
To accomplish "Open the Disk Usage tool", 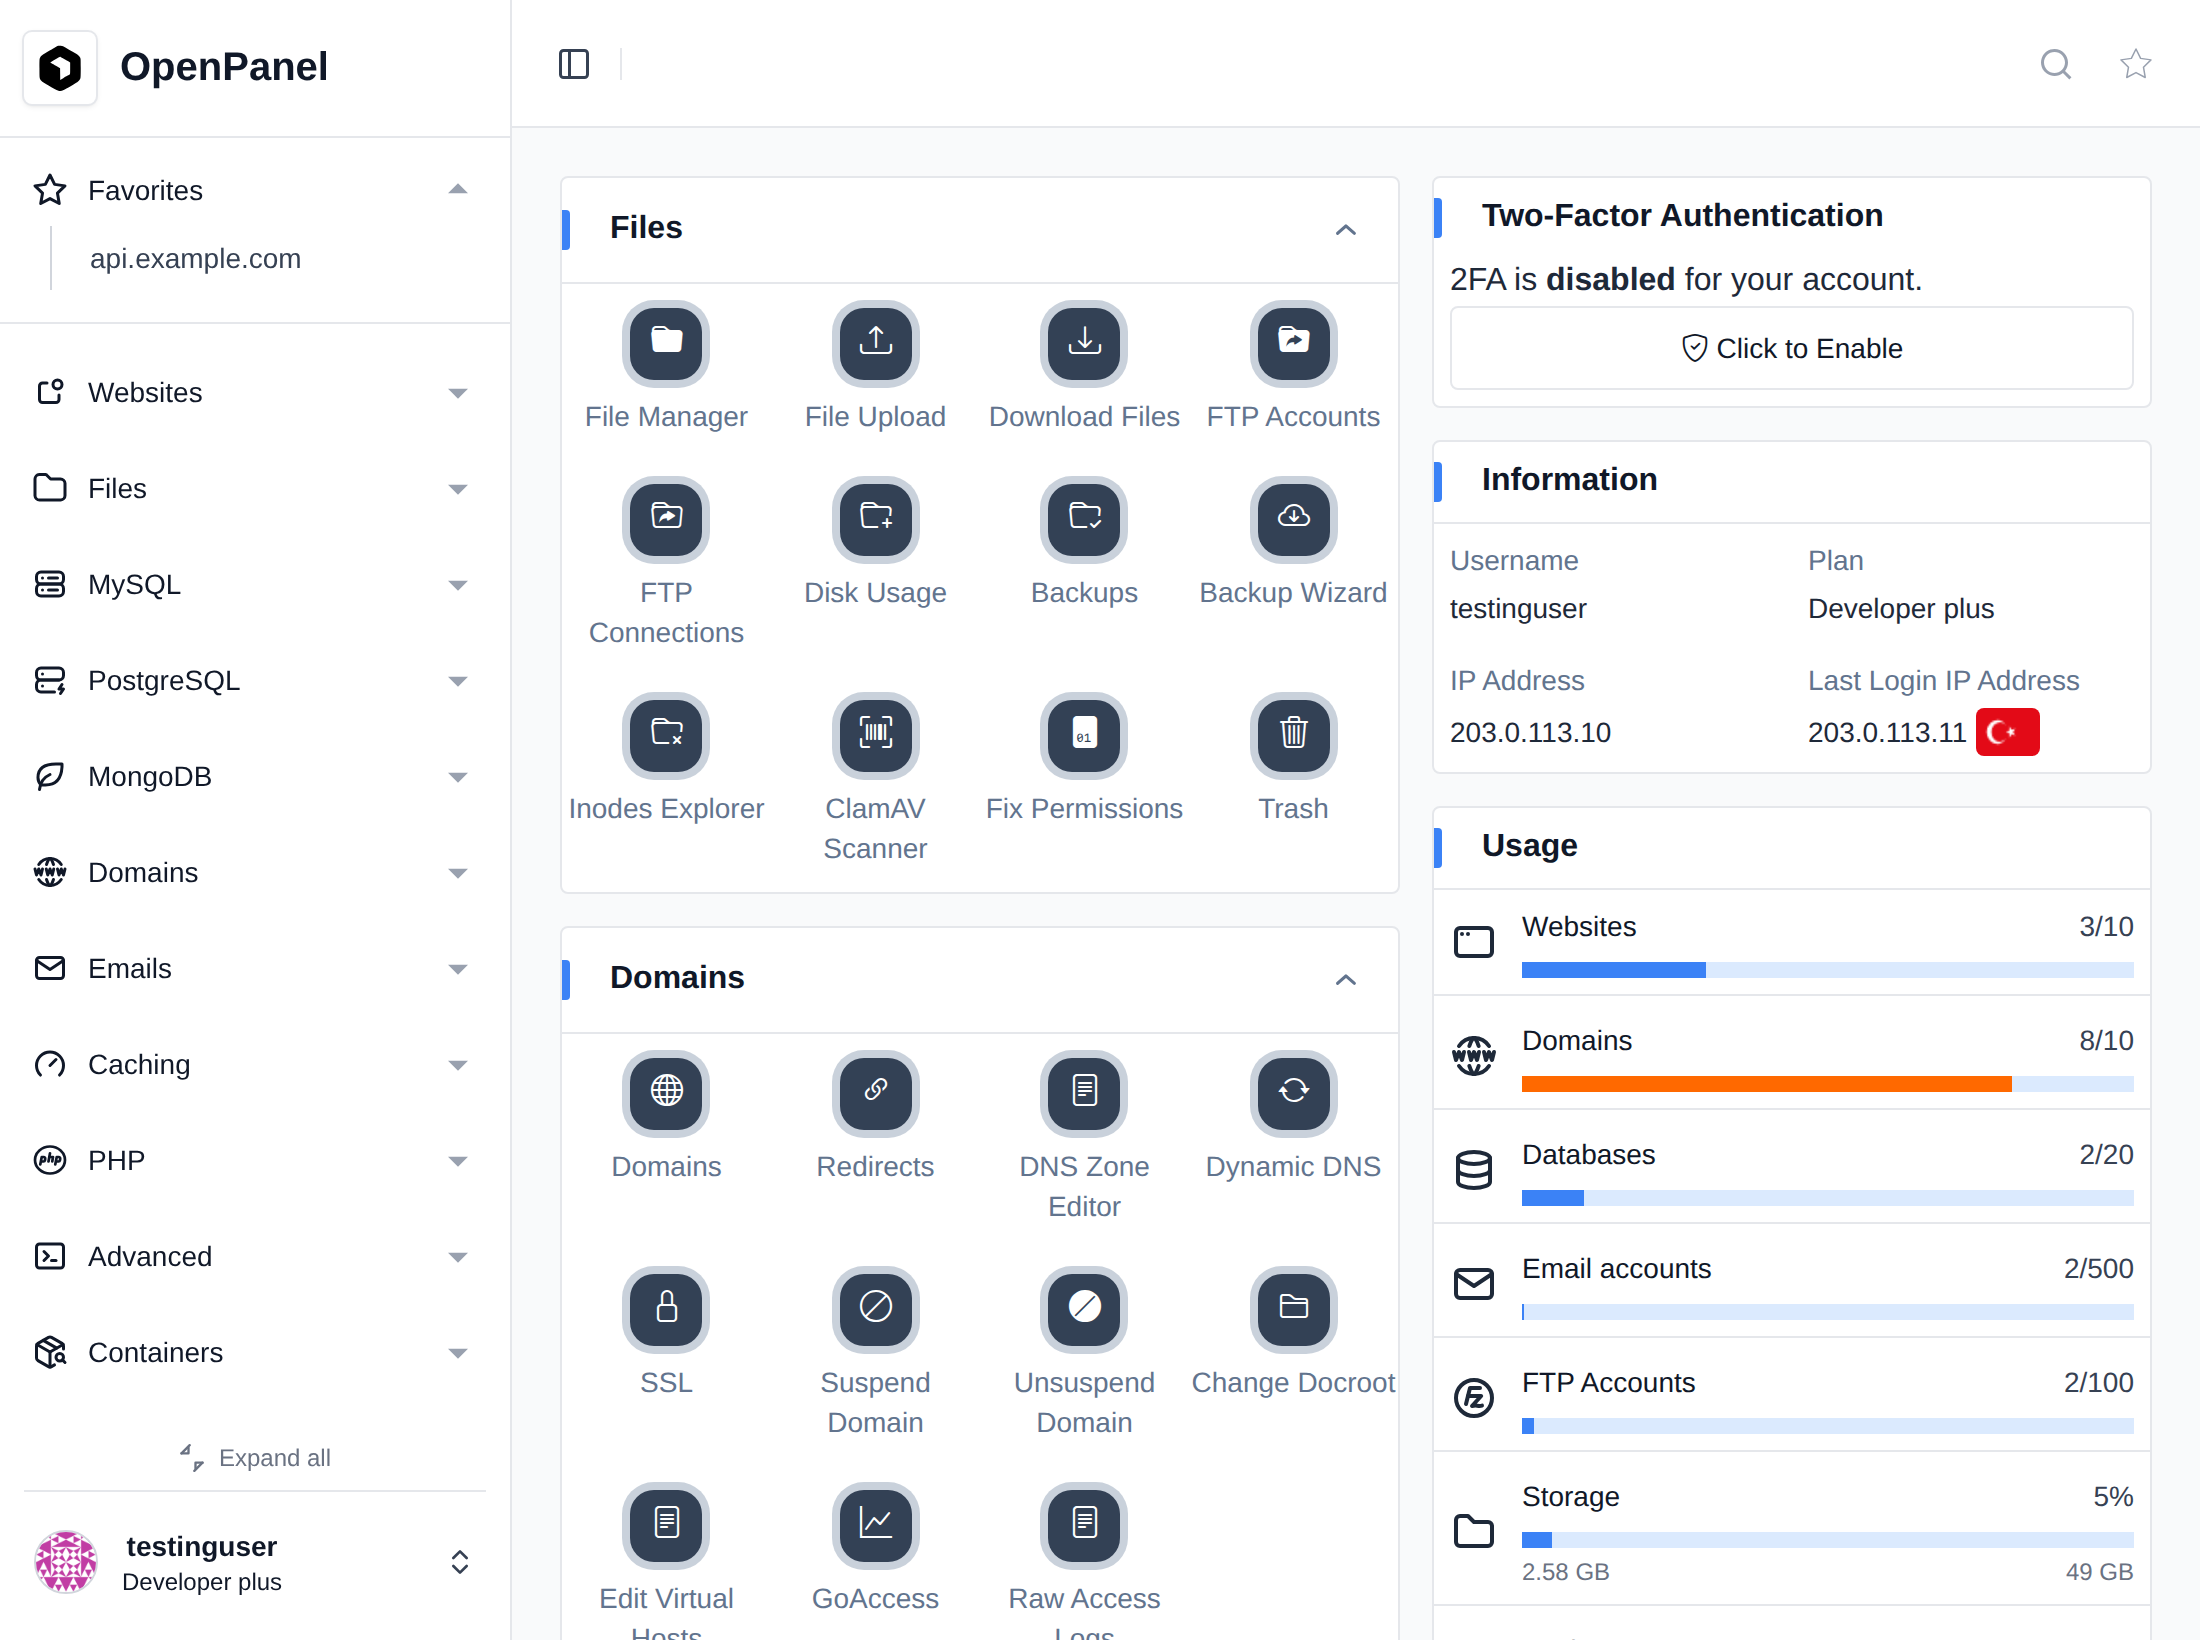I will coord(875,519).
